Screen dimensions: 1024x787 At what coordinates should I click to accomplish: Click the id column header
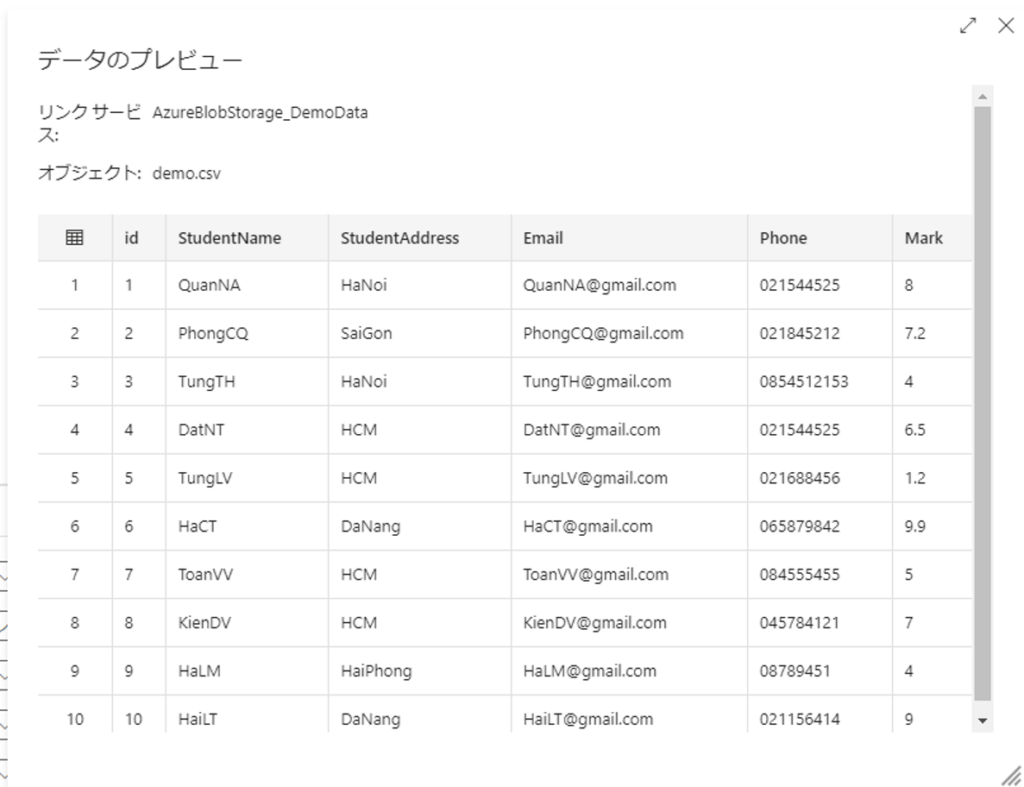pos(131,238)
